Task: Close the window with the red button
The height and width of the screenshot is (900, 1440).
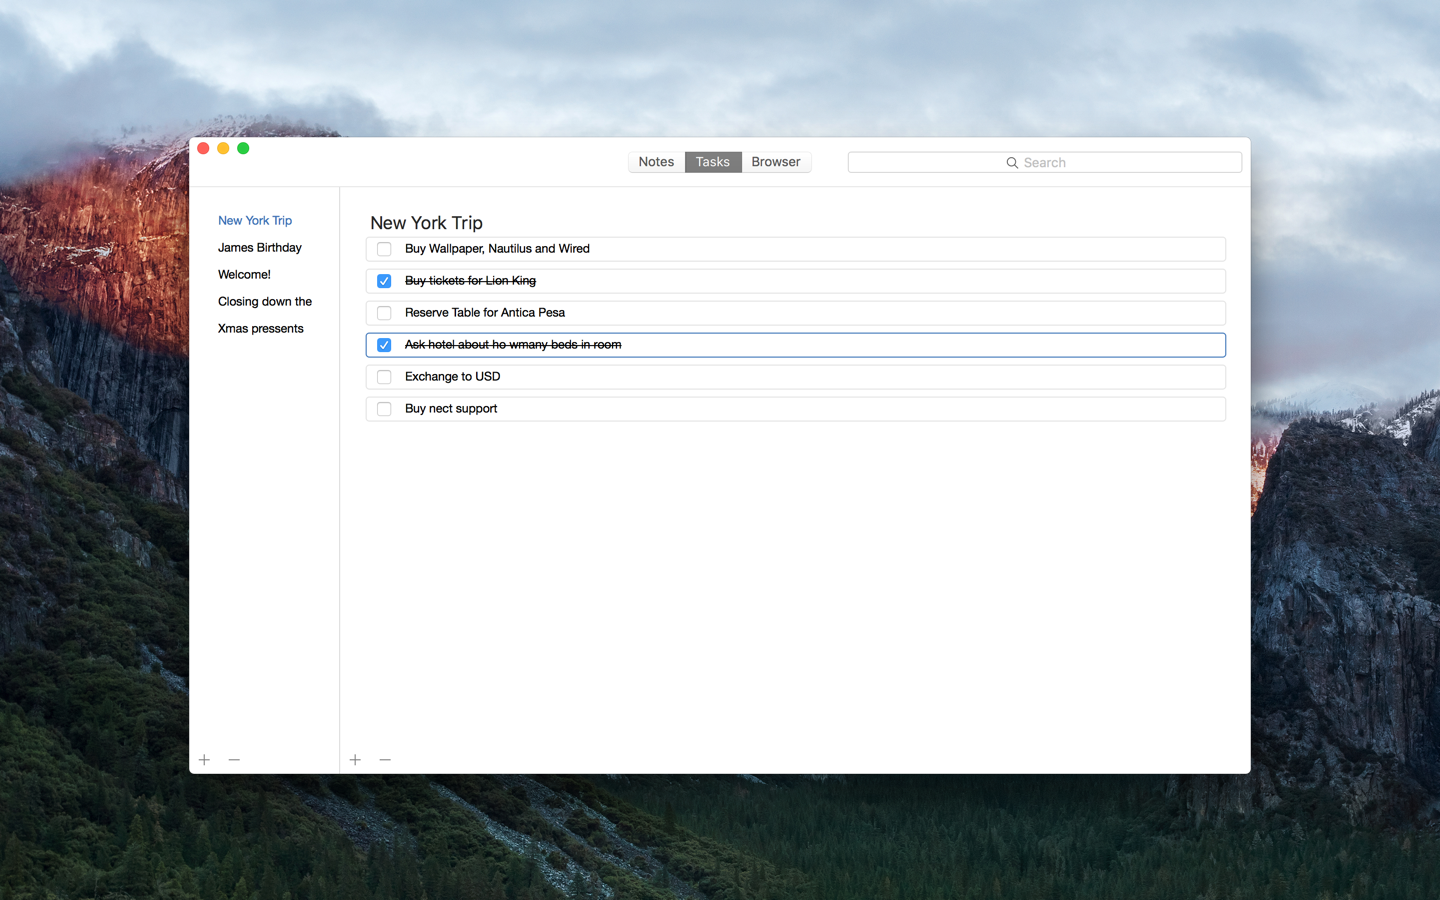Action: (203, 148)
